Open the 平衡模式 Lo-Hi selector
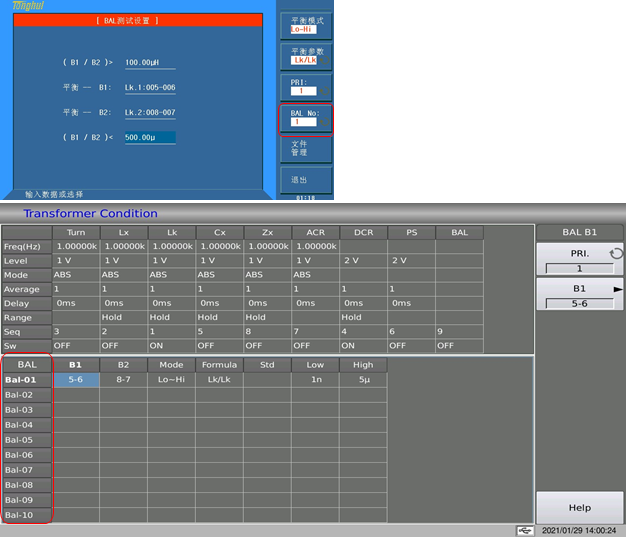 pyautogui.click(x=305, y=25)
